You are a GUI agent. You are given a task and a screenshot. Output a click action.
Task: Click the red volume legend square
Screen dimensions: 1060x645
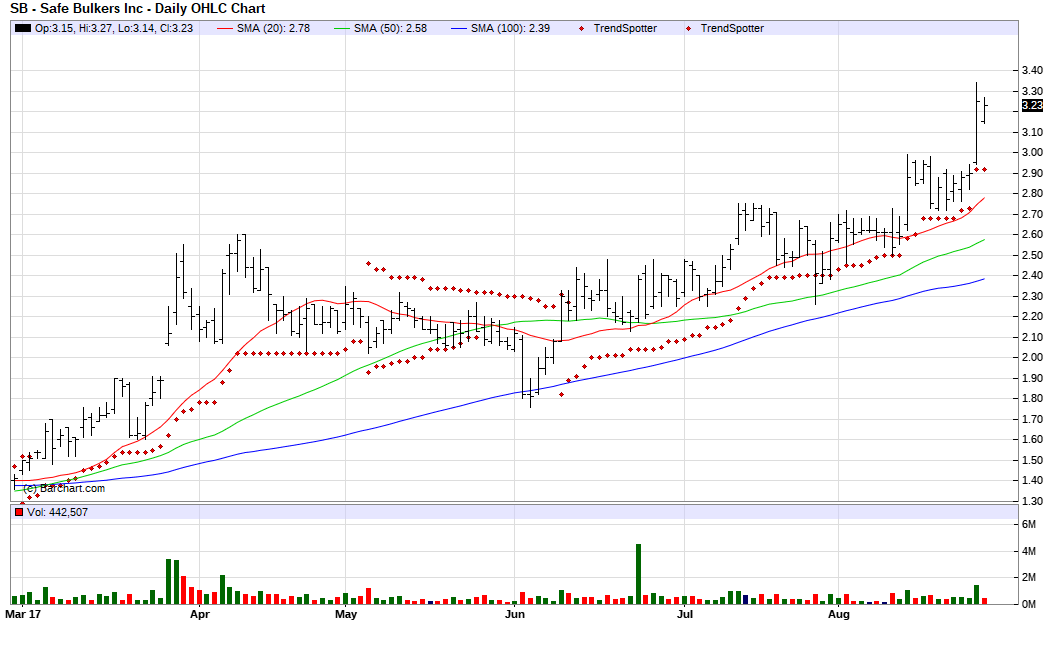click(x=19, y=512)
